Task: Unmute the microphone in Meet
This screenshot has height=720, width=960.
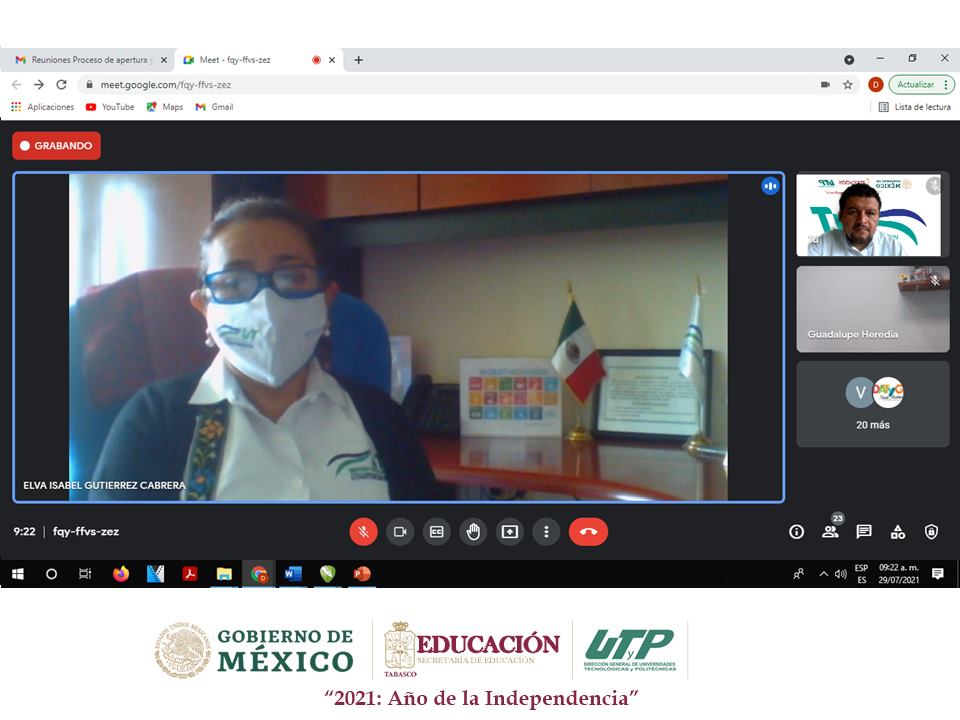Action: pyautogui.click(x=363, y=532)
